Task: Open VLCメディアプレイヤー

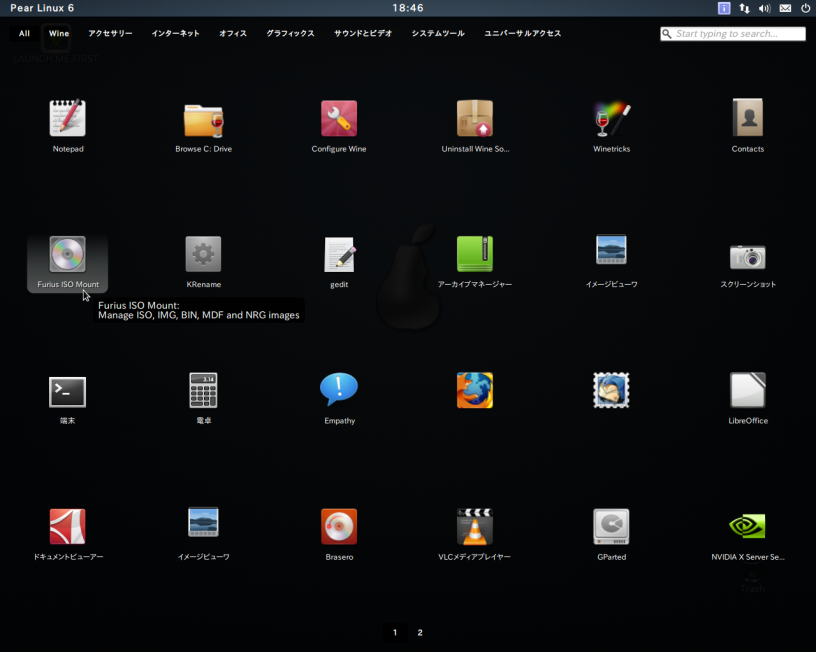Action: click(475, 527)
